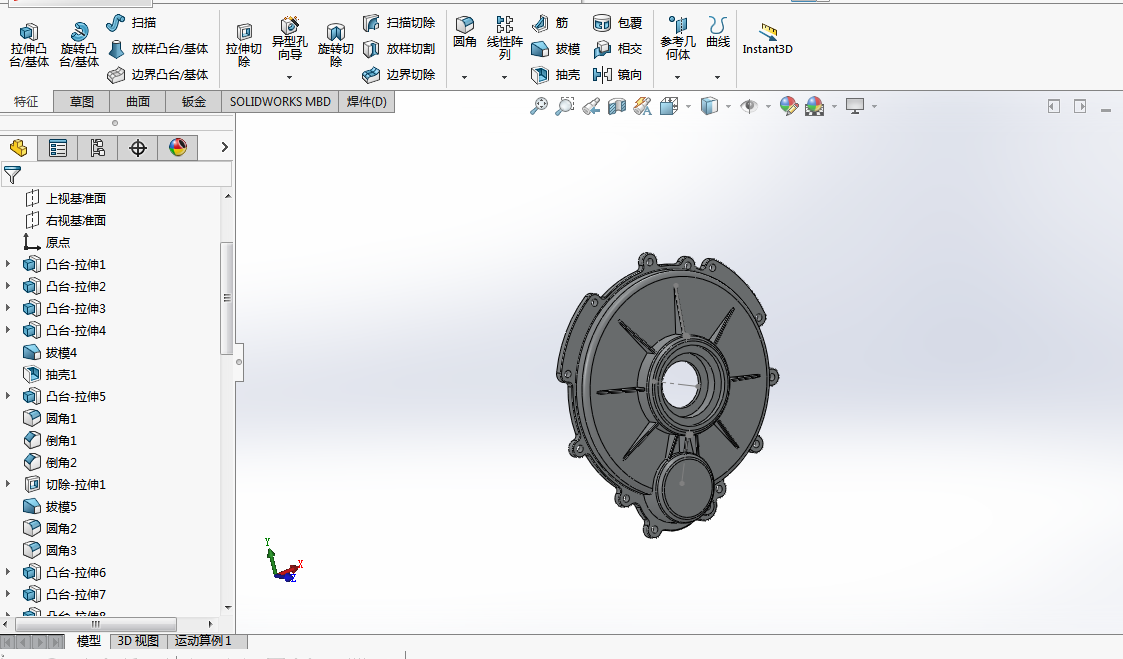Viewport: 1123px width, 659px height.
Task: Open 参考几何体 reference geometry tool
Action: click(678, 39)
